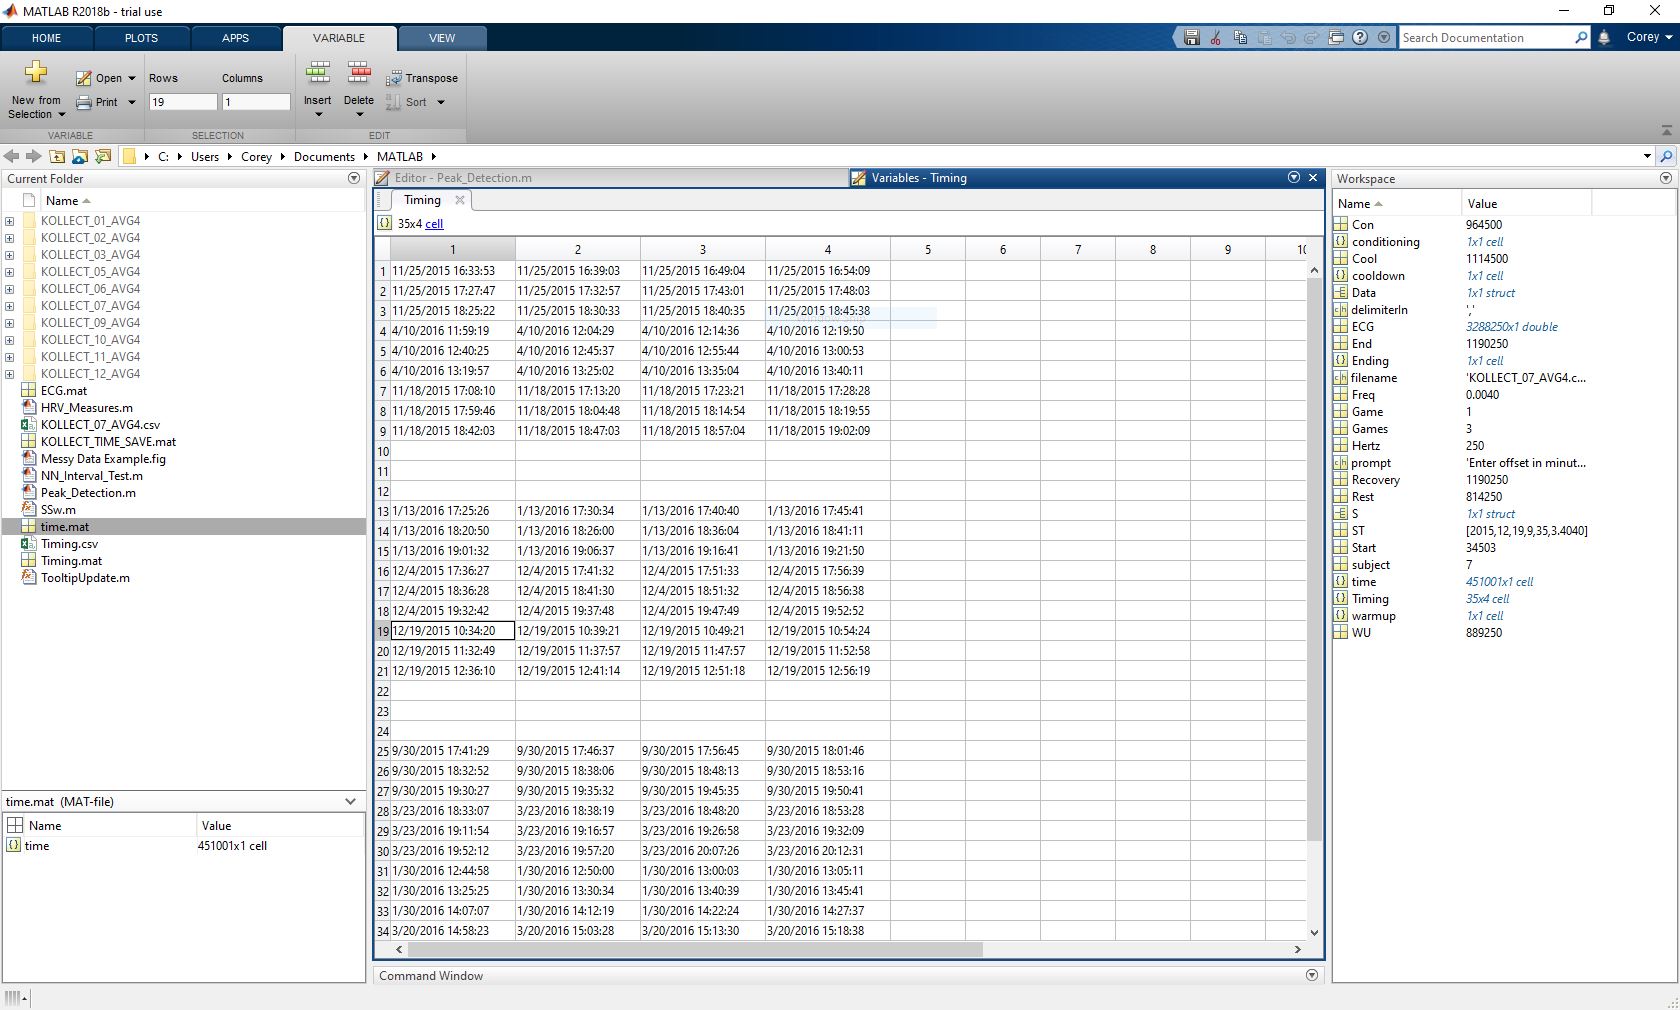This screenshot has width=1680, height=1010.
Task: Click Transpose in the Edit section
Action: coord(422,78)
